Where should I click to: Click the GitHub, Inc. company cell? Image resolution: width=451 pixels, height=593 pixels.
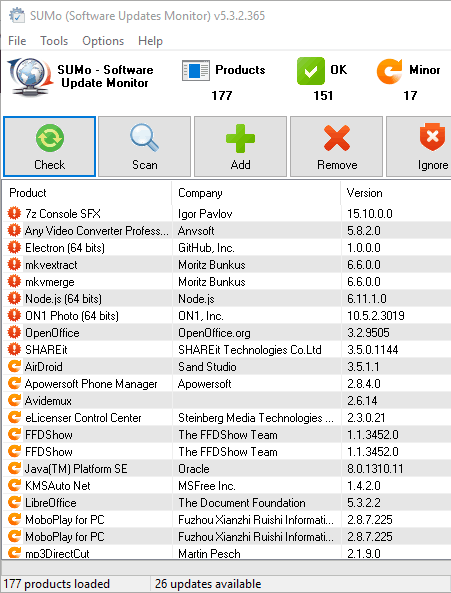click(206, 248)
